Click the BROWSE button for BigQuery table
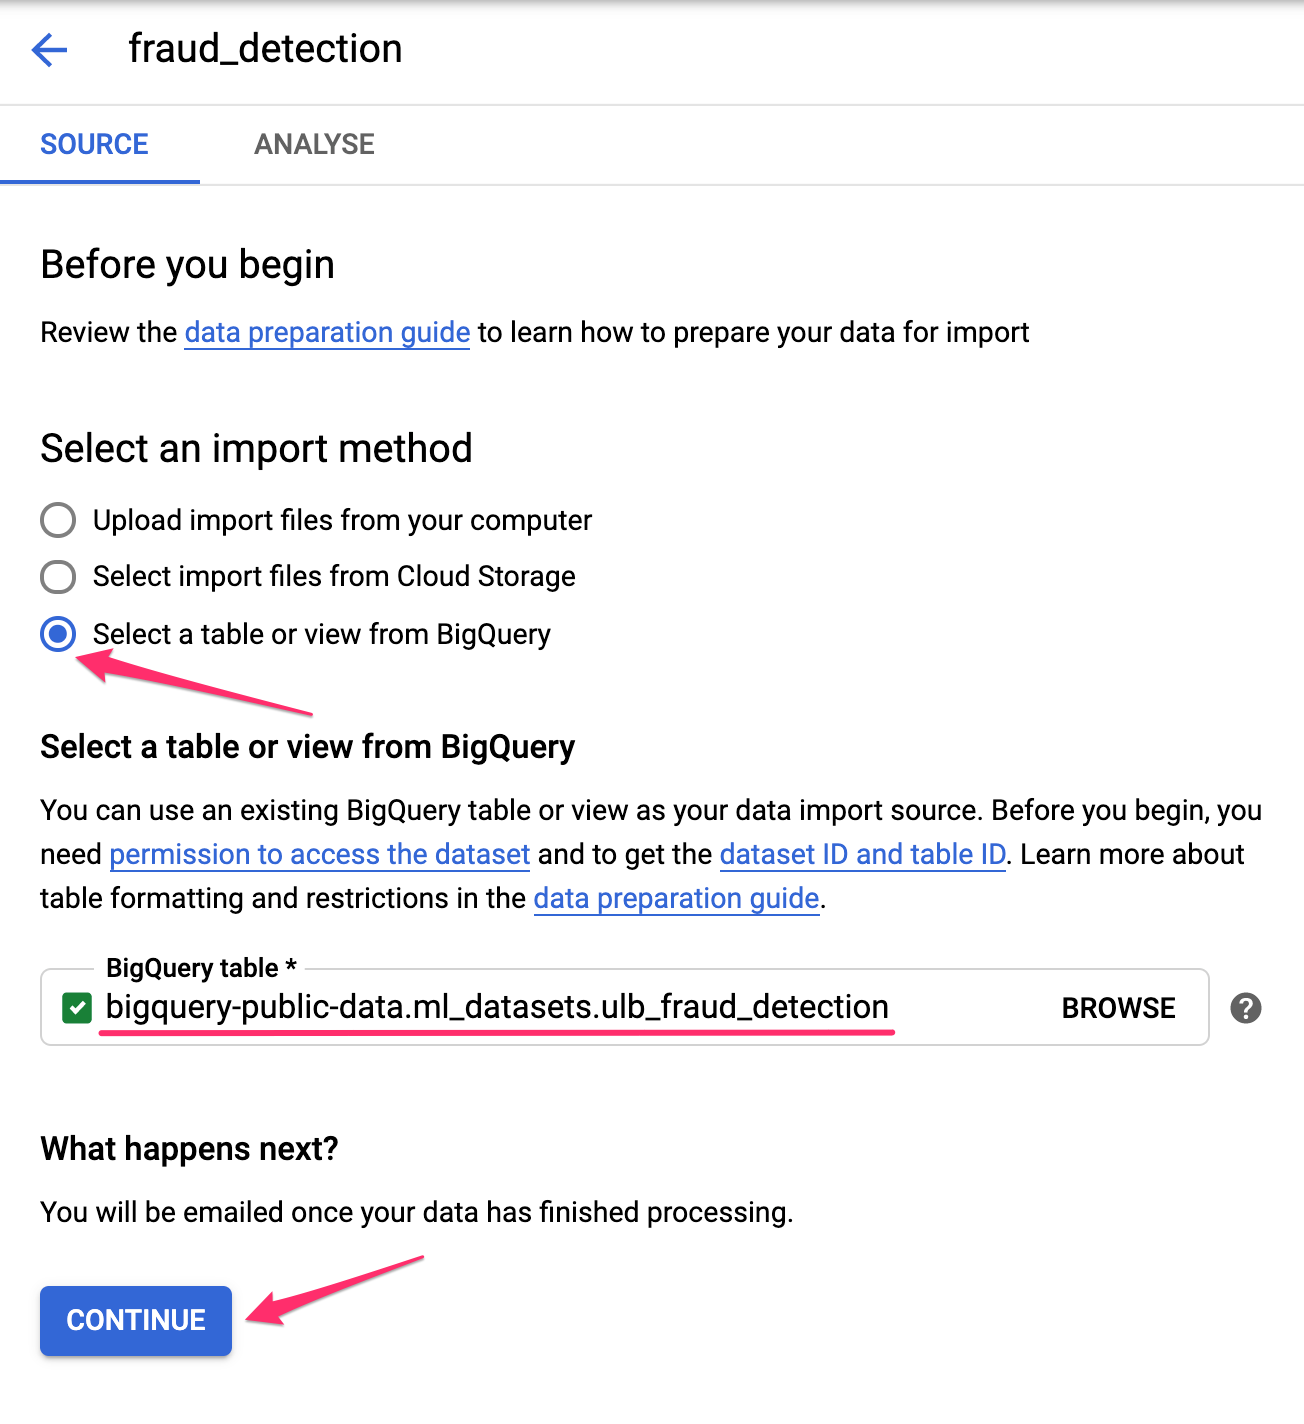 click(1118, 1008)
